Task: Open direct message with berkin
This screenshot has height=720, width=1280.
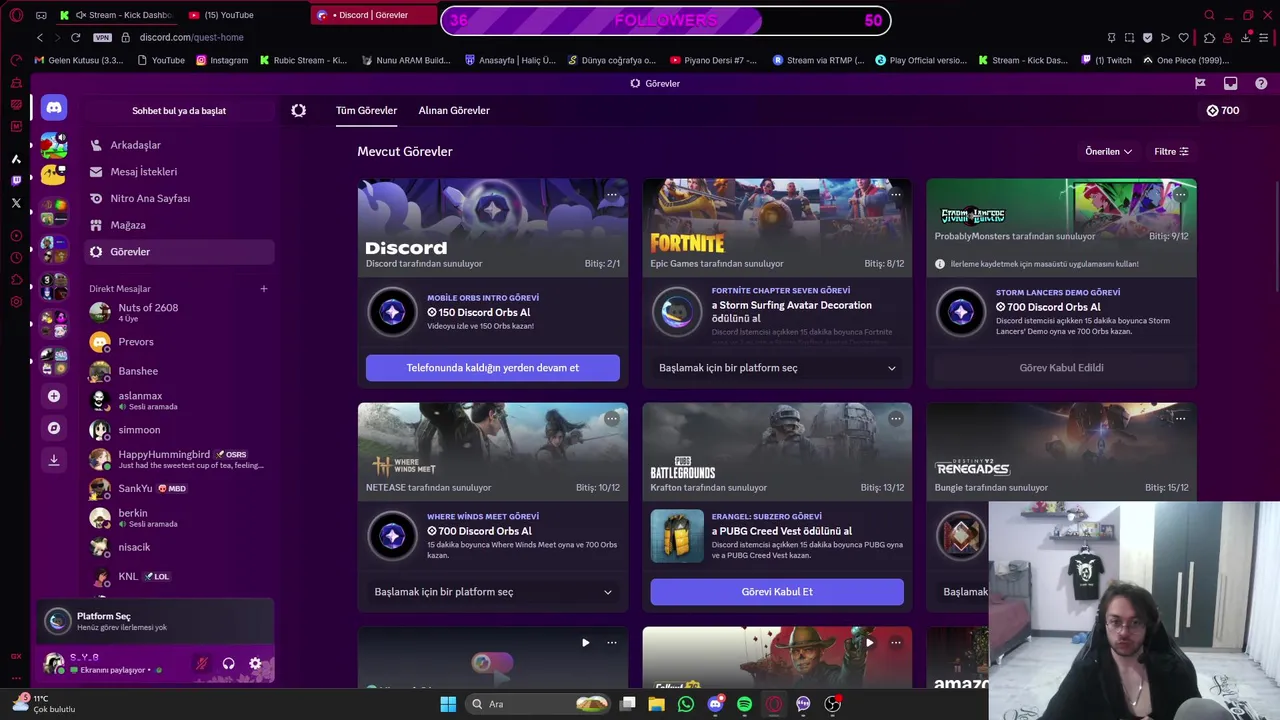Action: 179,518
